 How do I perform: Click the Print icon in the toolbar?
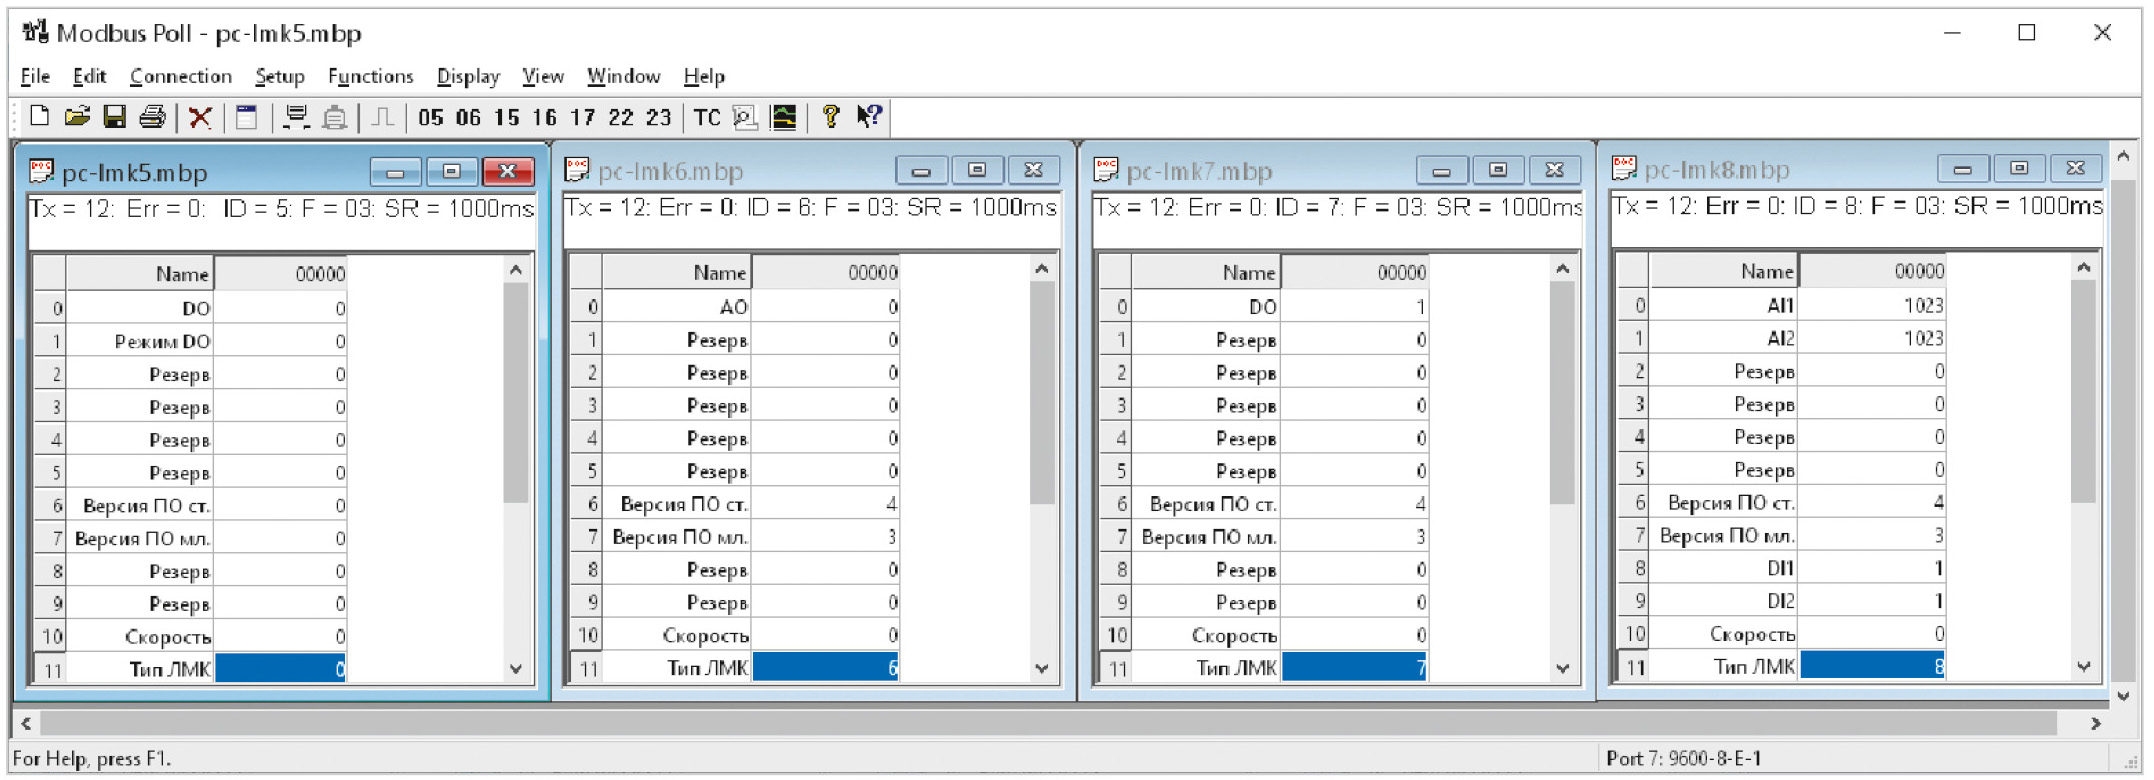click(152, 117)
